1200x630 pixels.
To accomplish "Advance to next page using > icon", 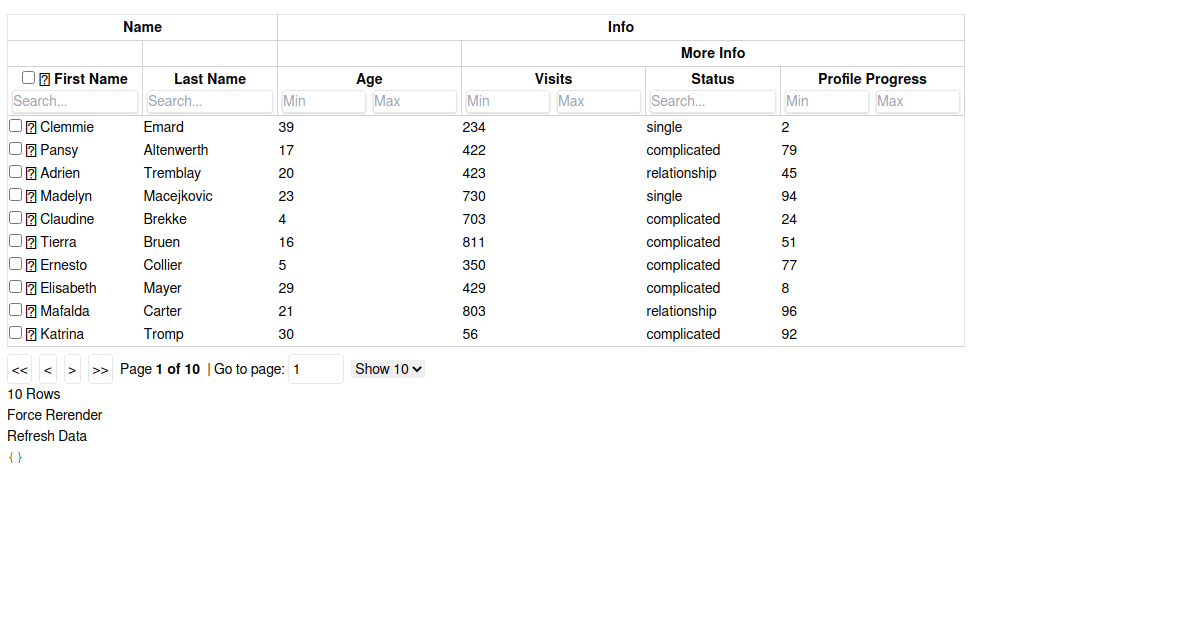I will click(x=71, y=369).
